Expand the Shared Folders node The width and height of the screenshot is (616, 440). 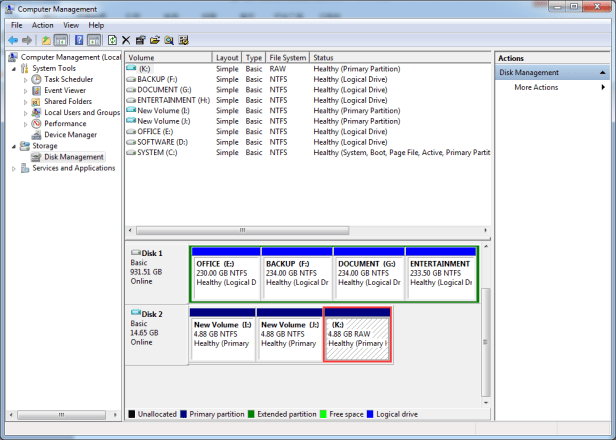point(25,101)
